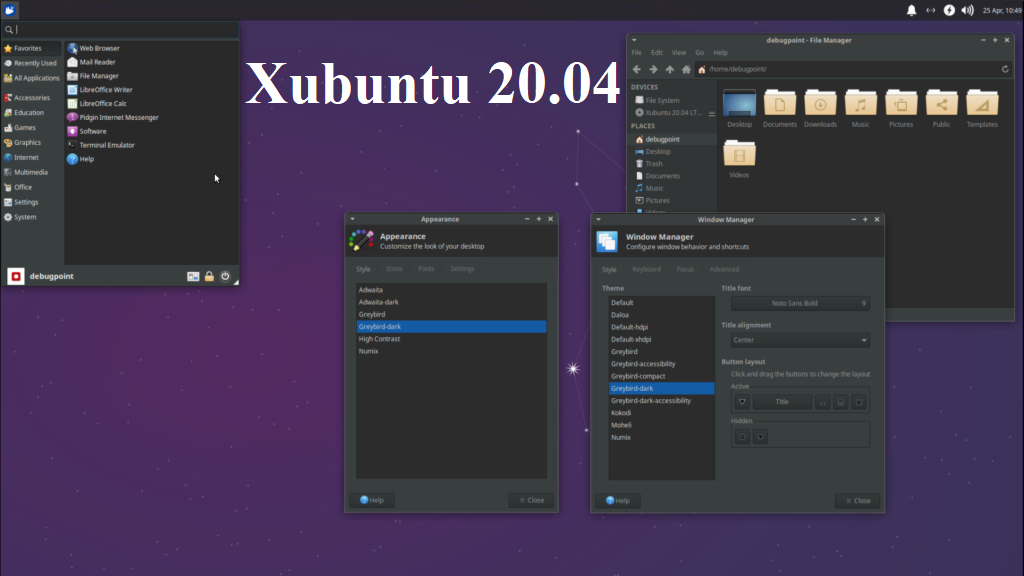Image resolution: width=1024 pixels, height=576 pixels.
Task: Open the Window Manager window menu arrow
Action: point(598,219)
